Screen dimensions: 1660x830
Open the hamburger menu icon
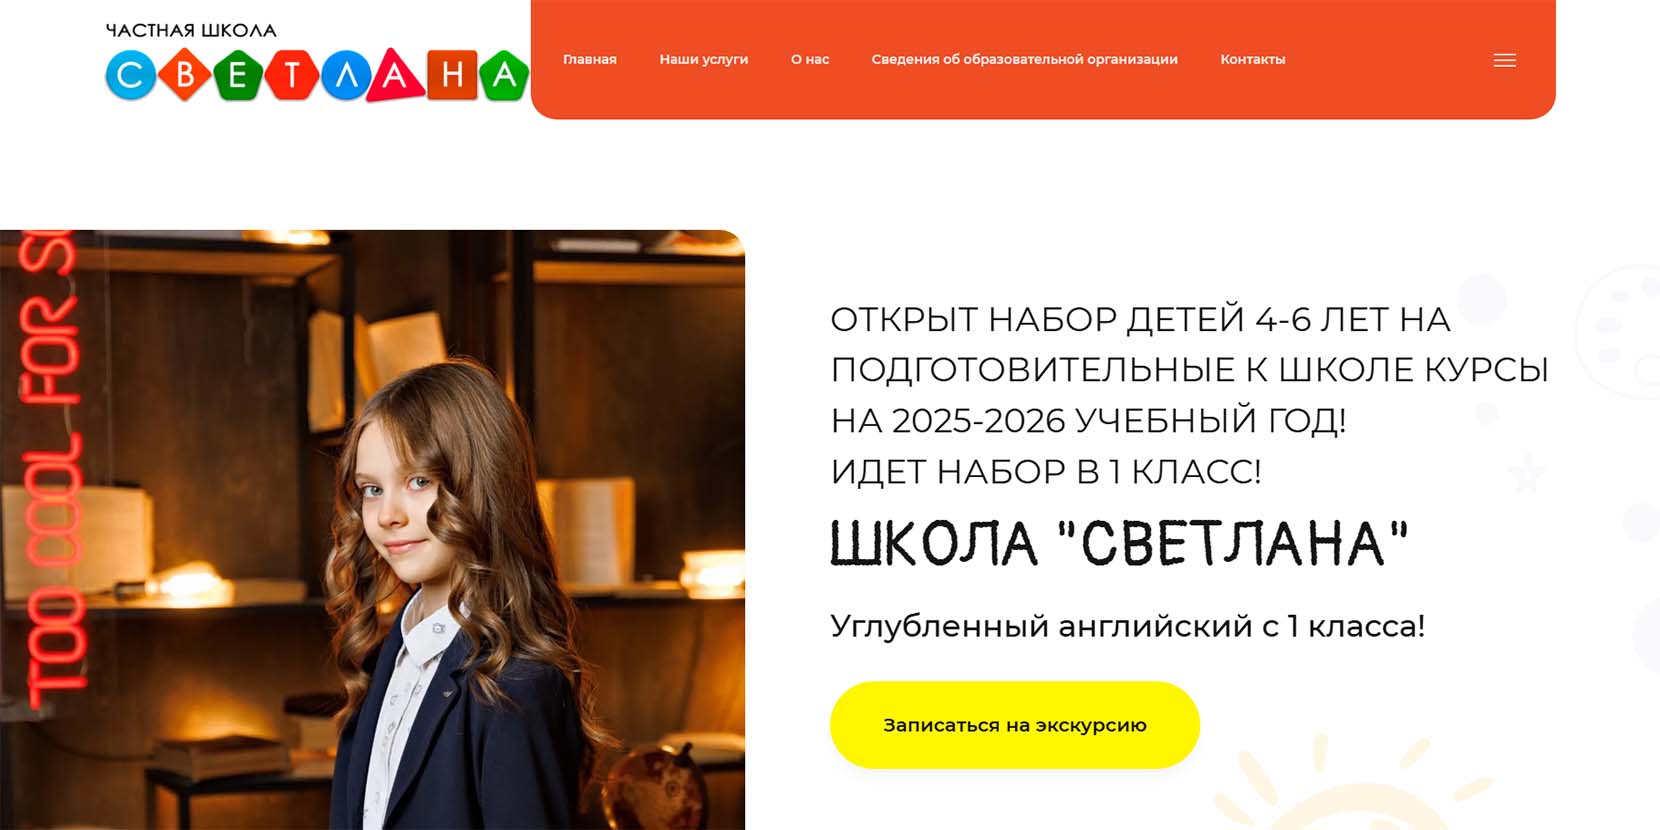click(1504, 60)
